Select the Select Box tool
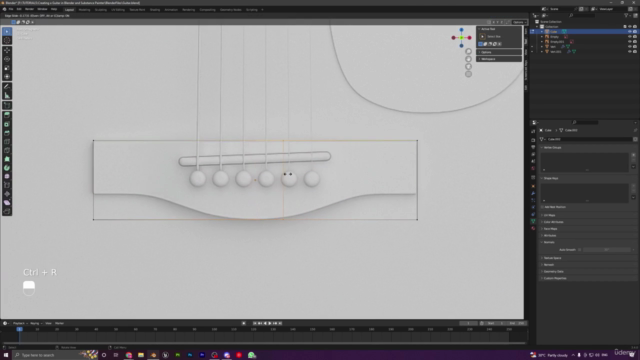 (x=7, y=31)
